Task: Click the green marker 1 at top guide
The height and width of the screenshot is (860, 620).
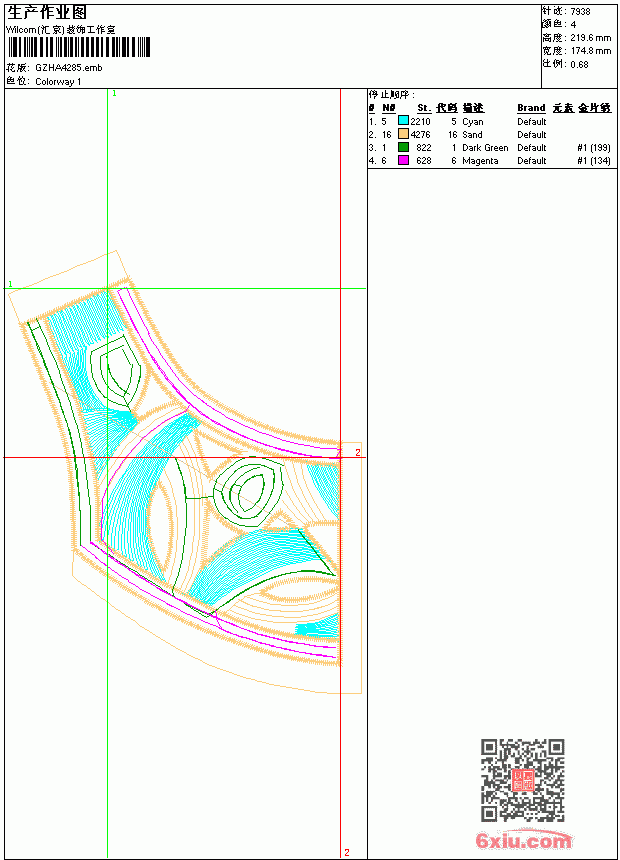Action: [114, 94]
